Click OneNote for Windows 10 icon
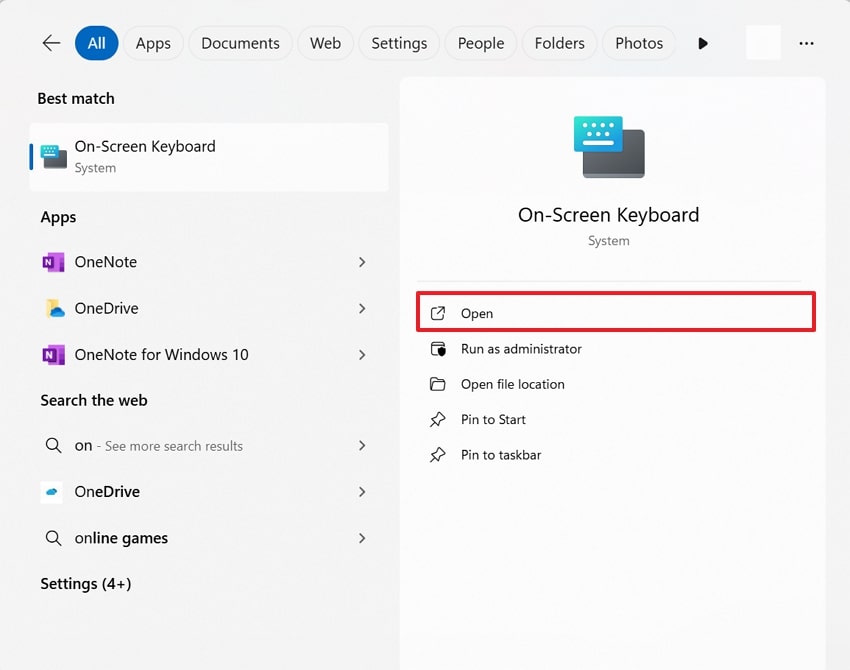 [53, 355]
